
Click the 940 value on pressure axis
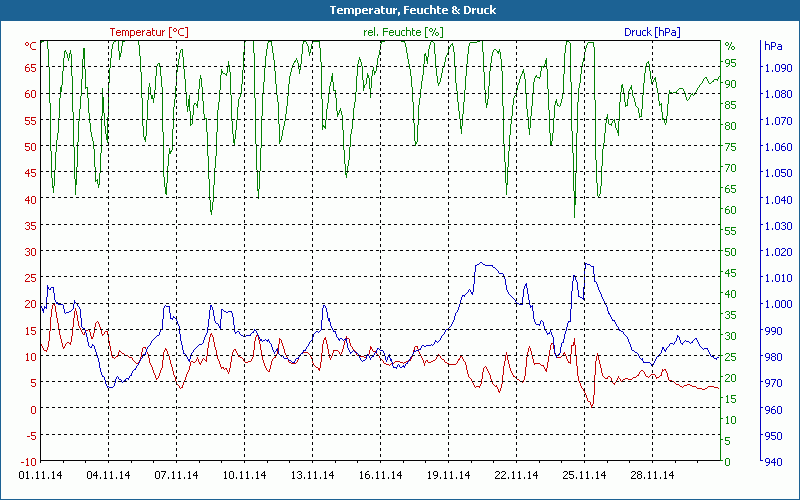(x=773, y=462)
